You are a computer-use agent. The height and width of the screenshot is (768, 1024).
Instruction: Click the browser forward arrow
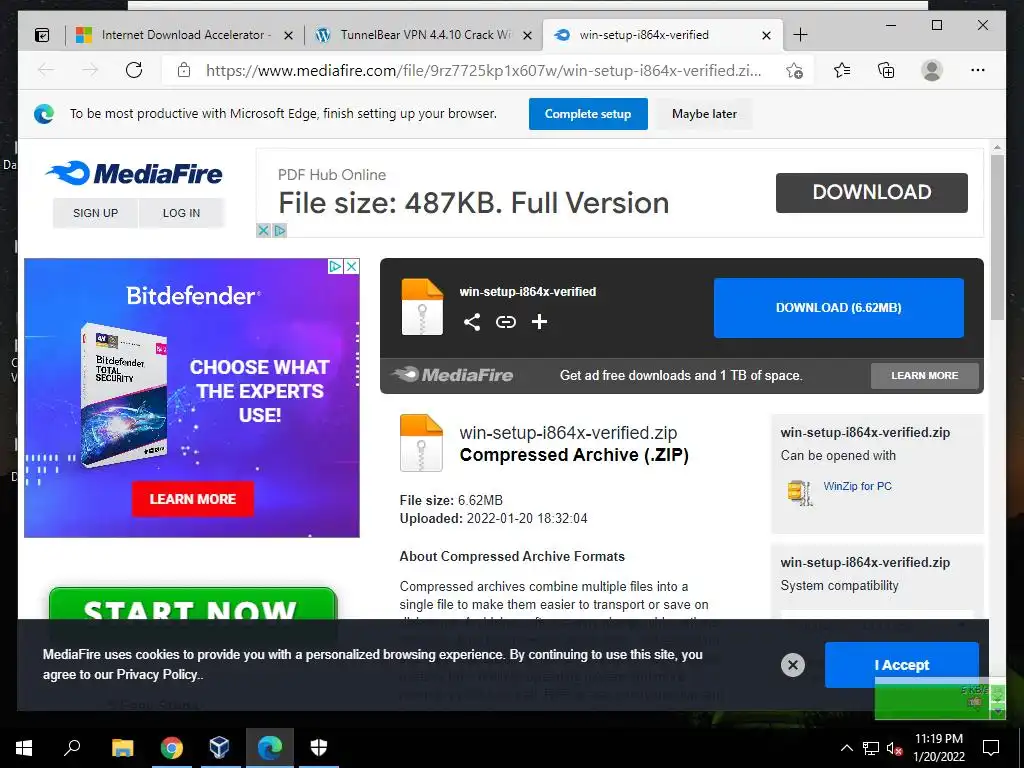pos(90,70)
